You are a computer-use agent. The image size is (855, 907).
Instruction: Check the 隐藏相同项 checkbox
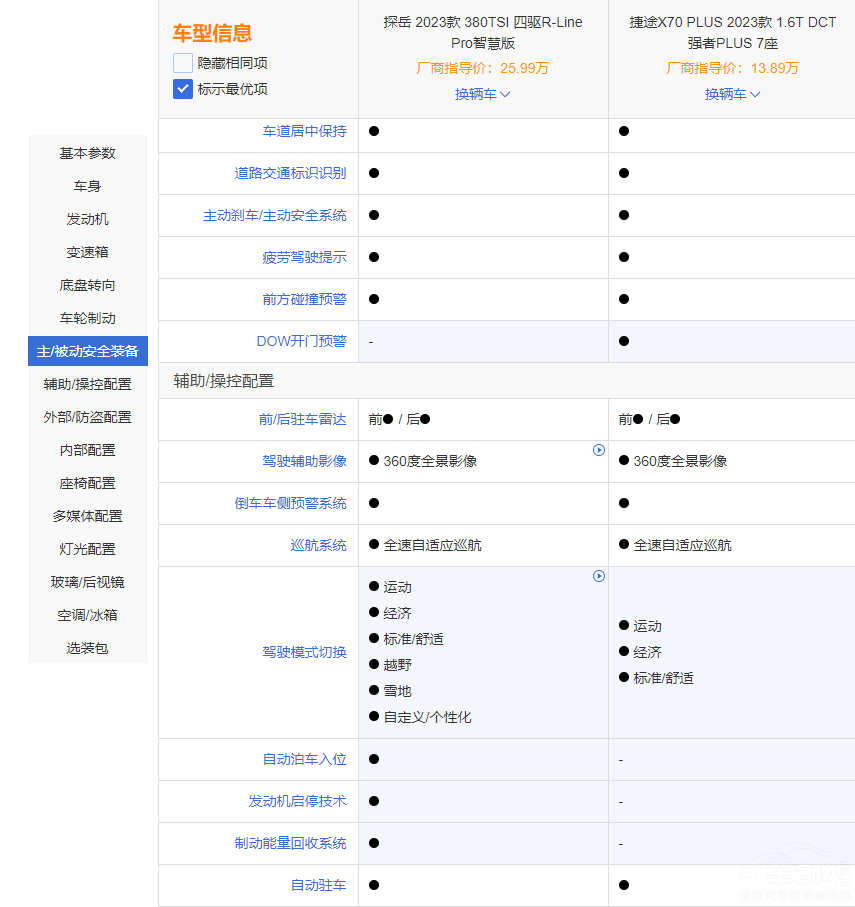coord(183,63)
